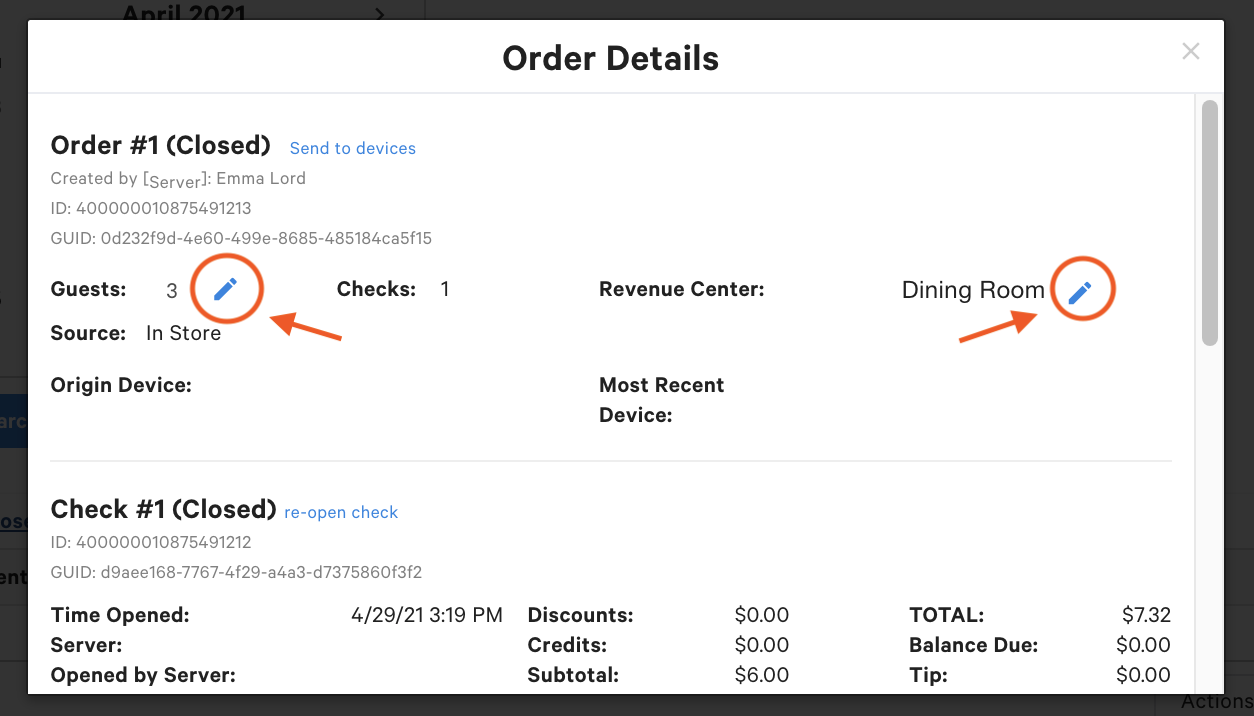The height and width of the screenshot is (716, 1254).
Task: Select the 'Order #1 (Closed)' heading
Action: (x=160, y=146)
